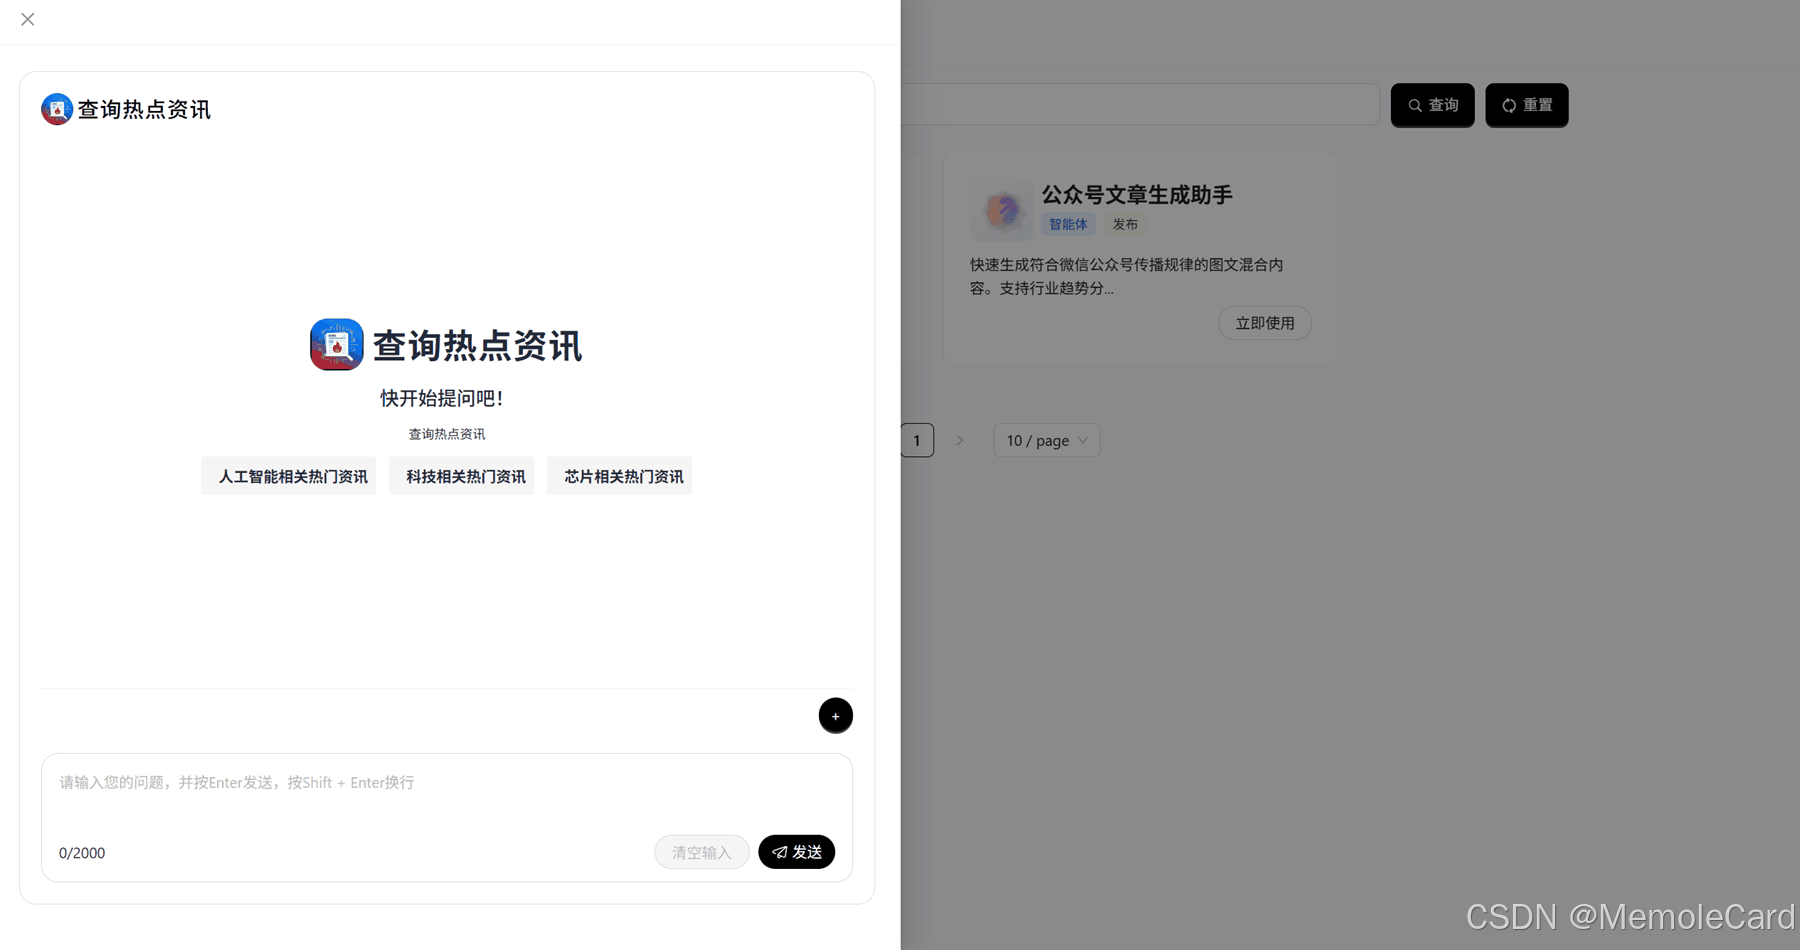Click the 公众号文章生成助手 agent avatar
The image size is (1800, 950).
(x=1002, y=210)
